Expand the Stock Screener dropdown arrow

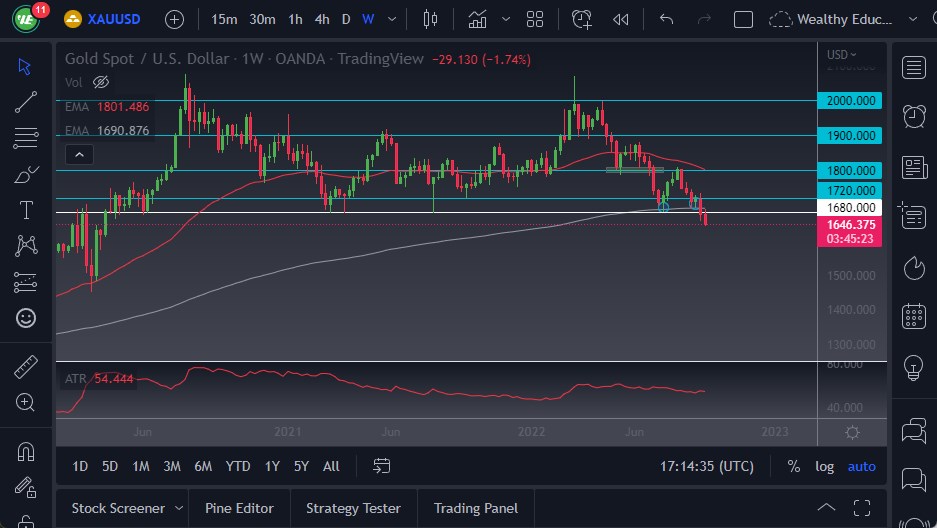(179, 508)
